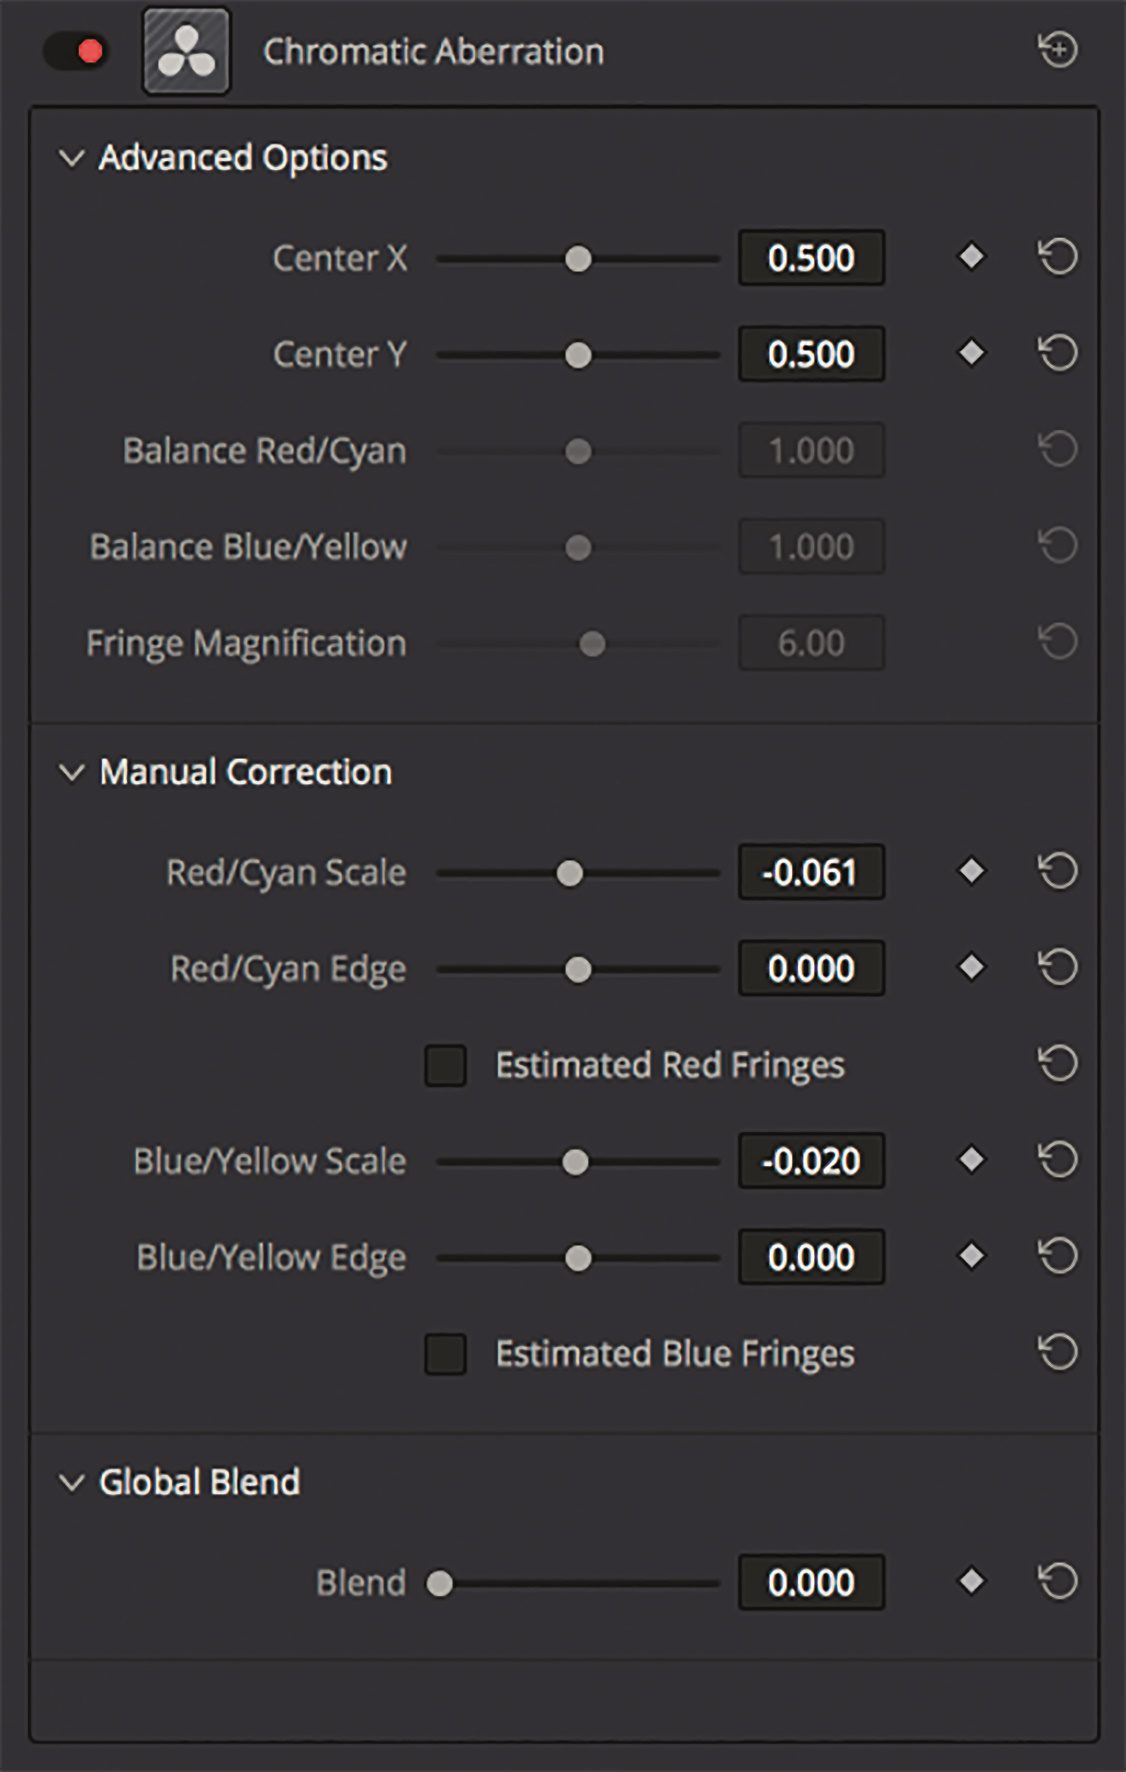Collapse the Advanced Options section

[70, 157]
